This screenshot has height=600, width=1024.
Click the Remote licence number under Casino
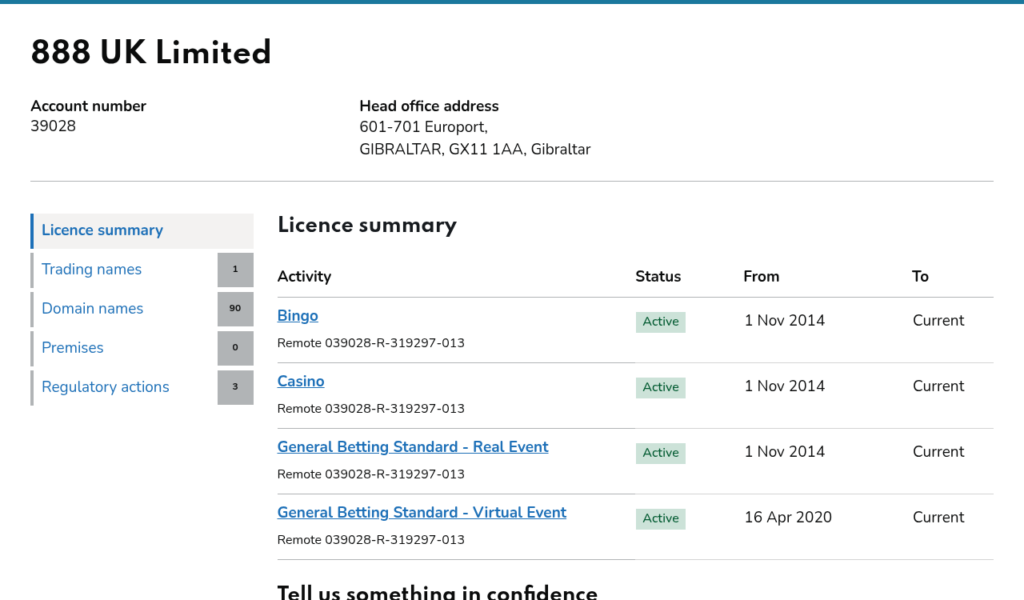(371, 409)
